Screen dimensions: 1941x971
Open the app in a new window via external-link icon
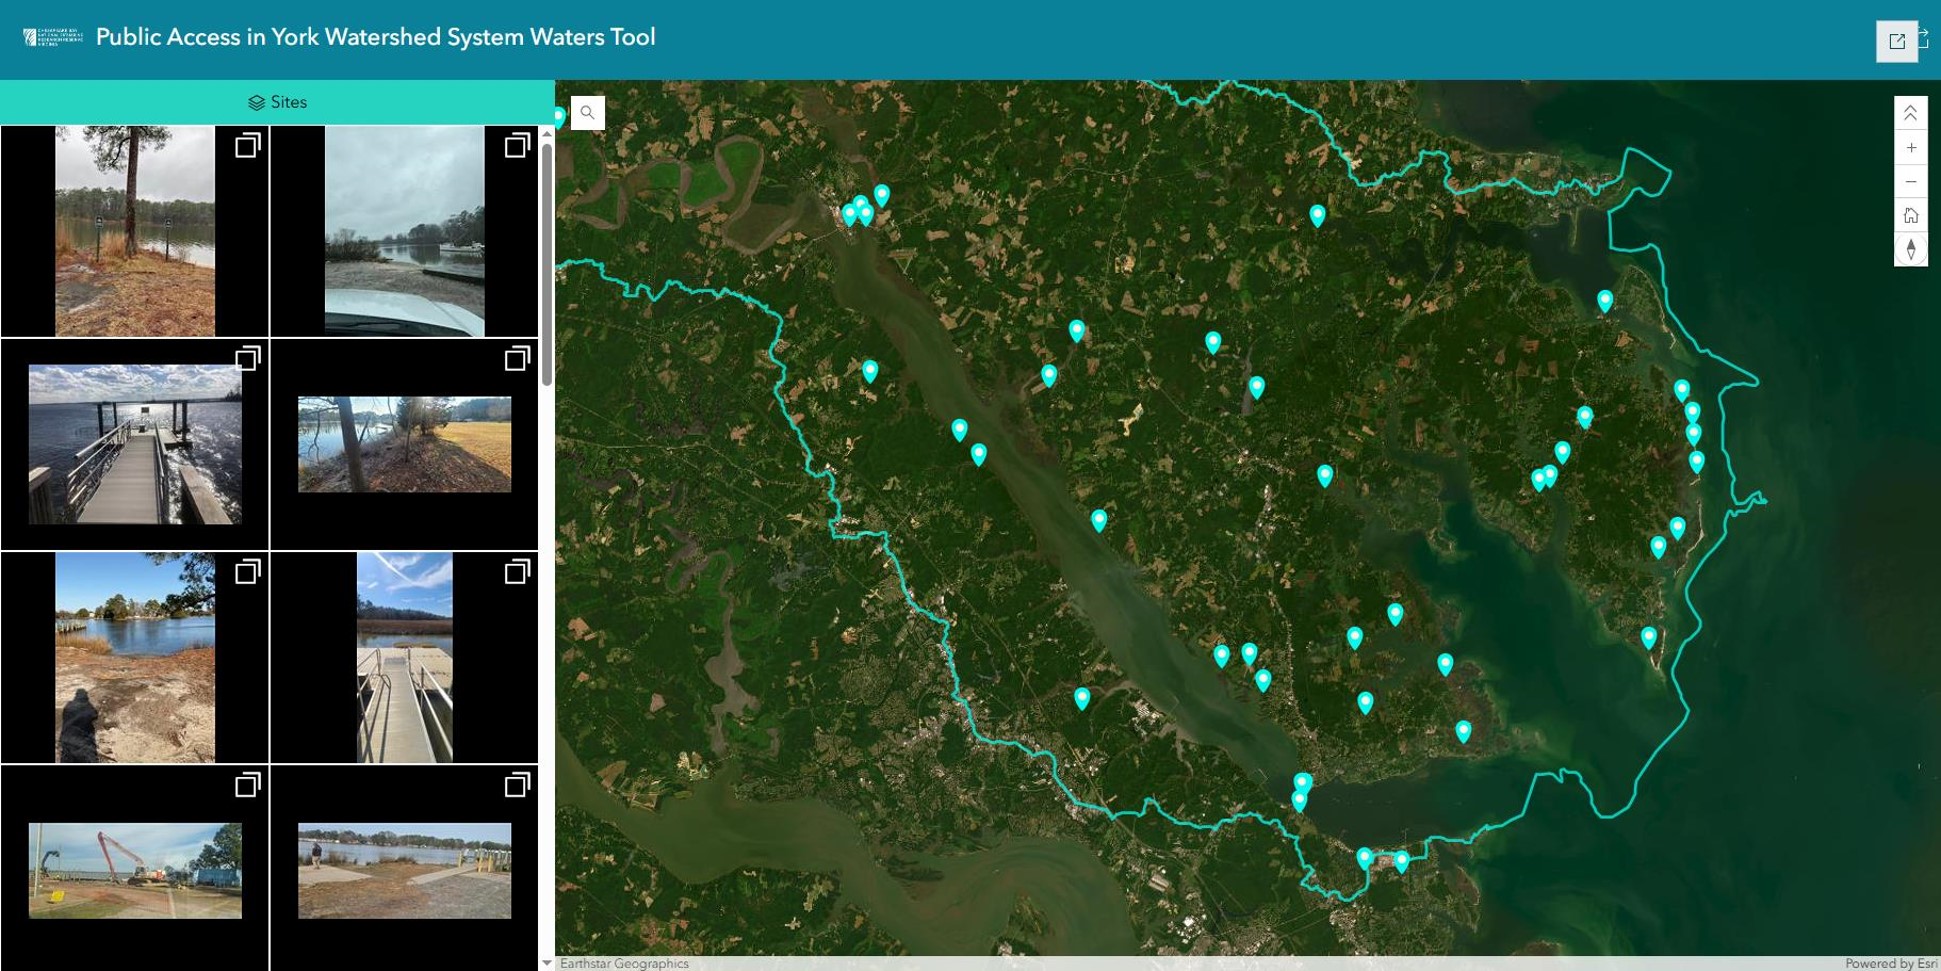[1897, 41]
